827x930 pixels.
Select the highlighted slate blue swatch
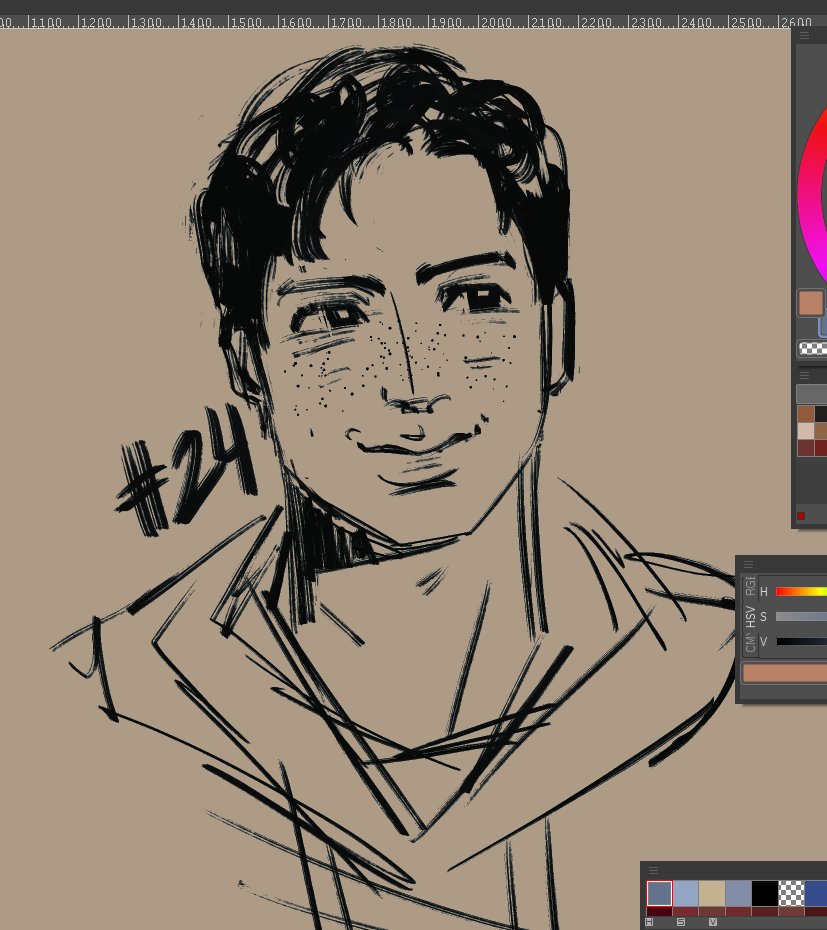coord(659,893)
